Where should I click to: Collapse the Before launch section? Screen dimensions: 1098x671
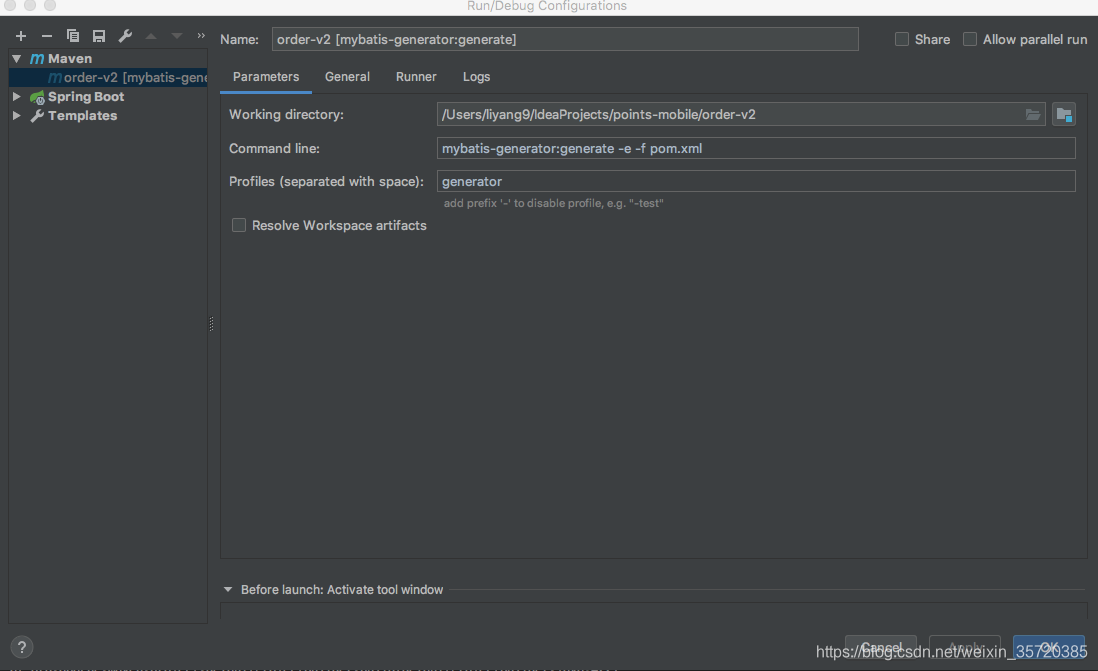[x=228, y=590]
